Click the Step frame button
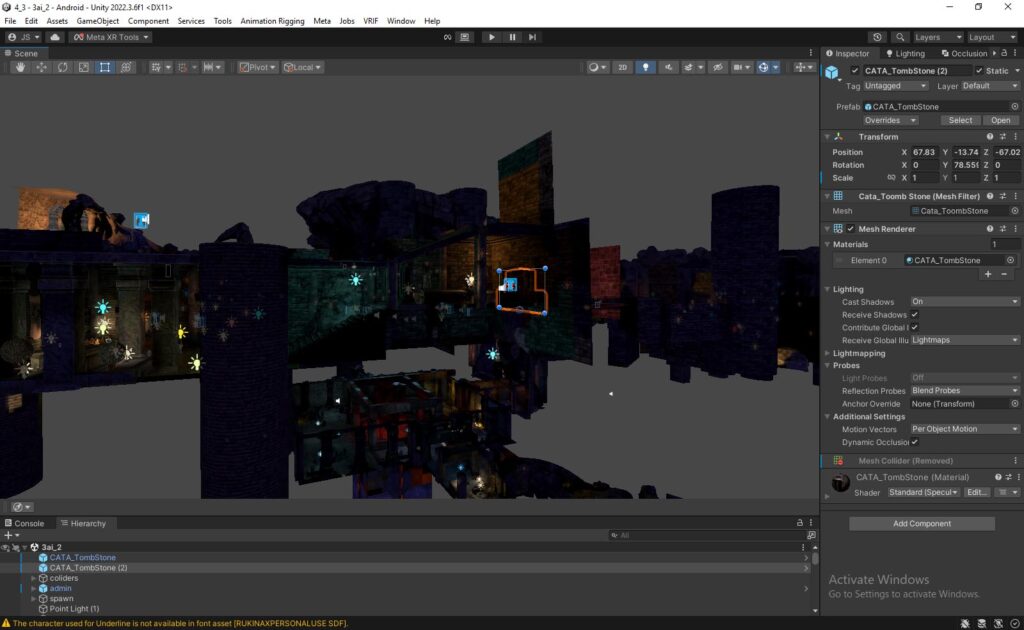The width and height of the screenshot is (1024, 630). pos(533,37)
